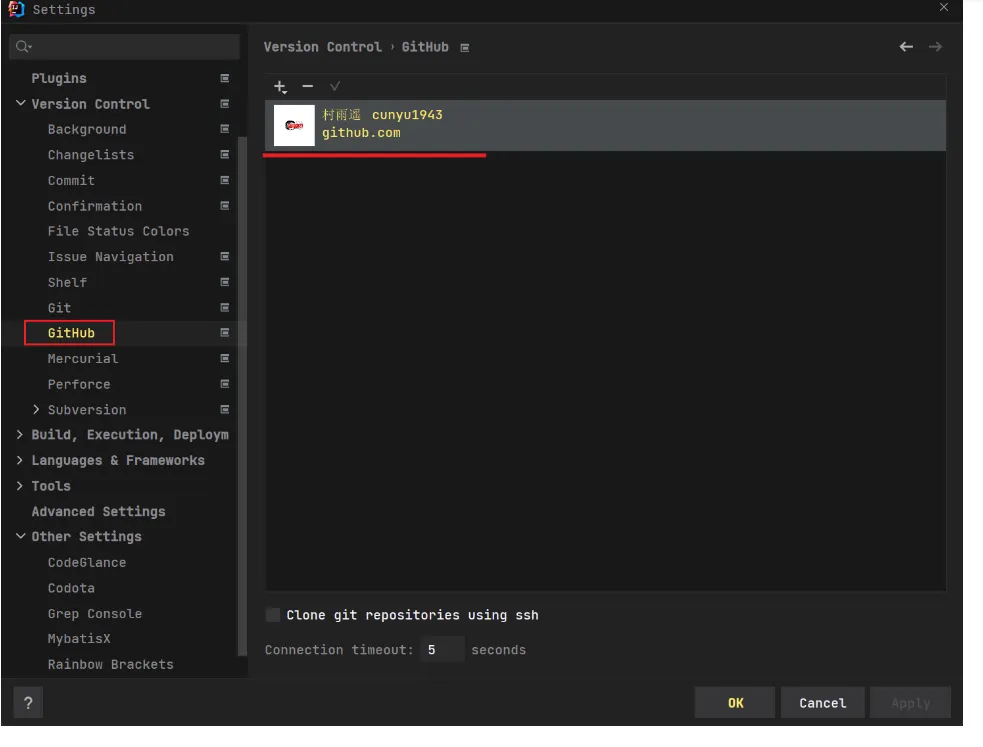Open Issue Navigation settings
983x747 pixels.
[x=111, y=257]
